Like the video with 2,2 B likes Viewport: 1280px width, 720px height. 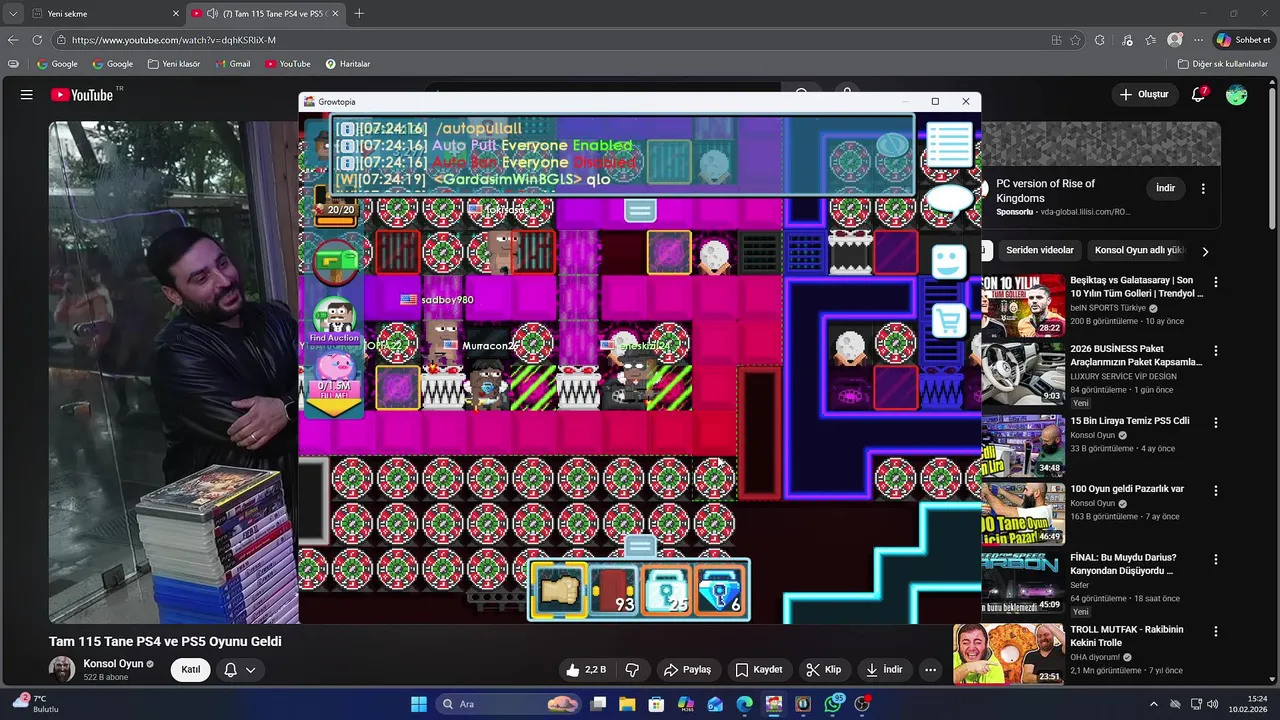tap(586, 669)
